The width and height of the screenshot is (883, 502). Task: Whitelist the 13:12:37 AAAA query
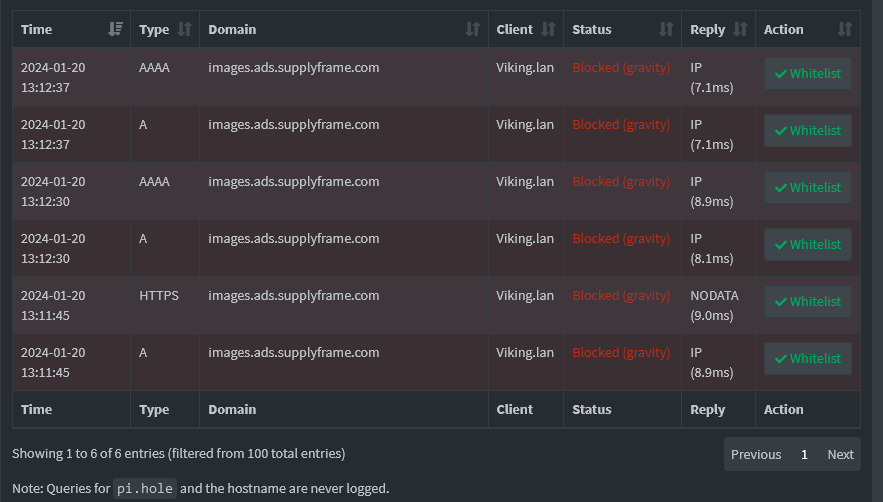(808, 73)
